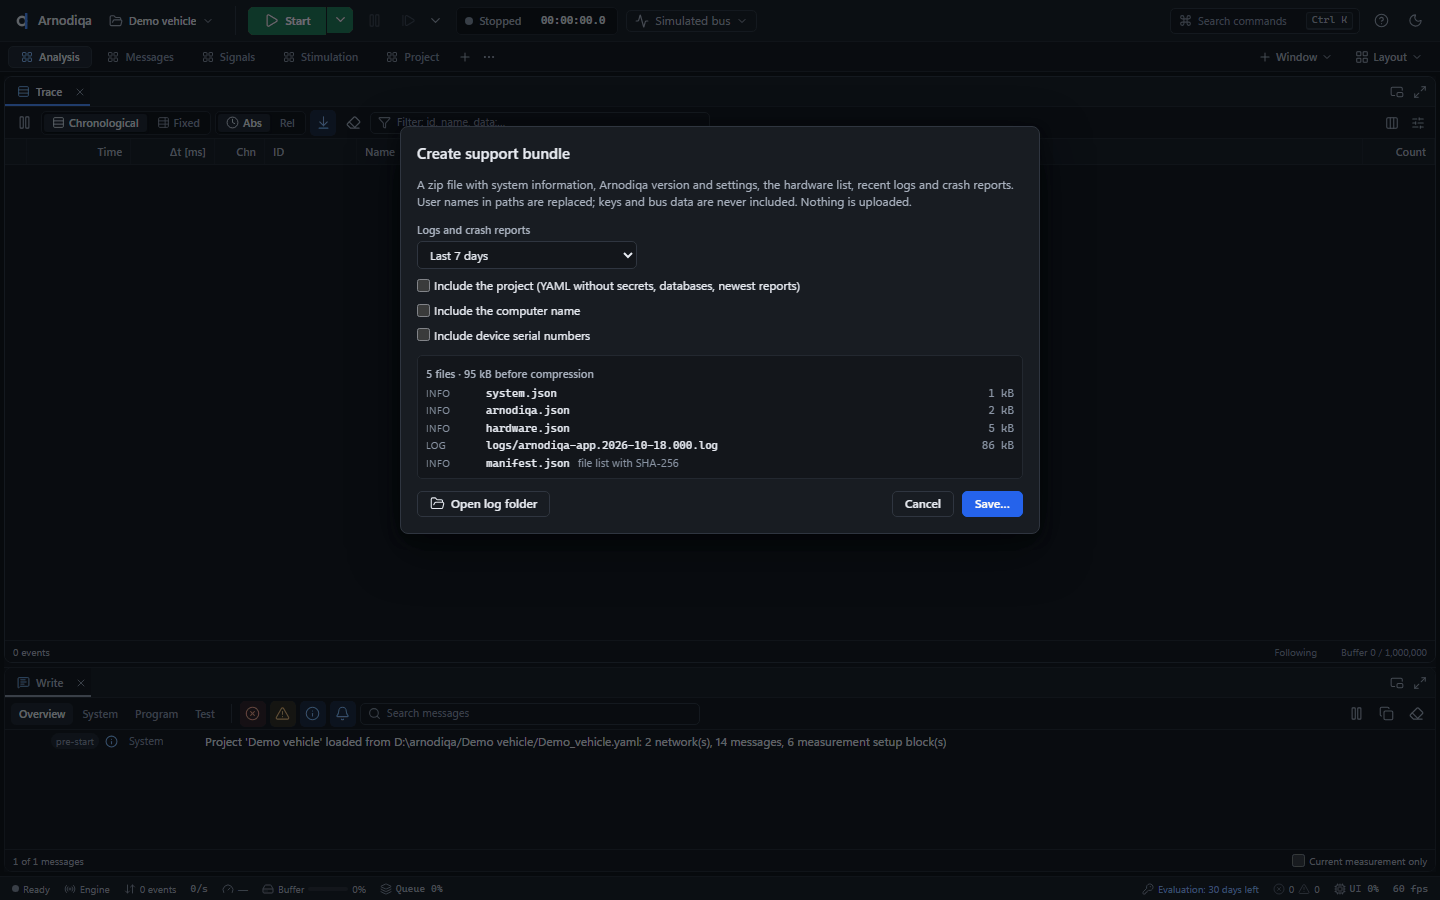Open the Demo vehicle project dropdown

click(x=161, y=21)
